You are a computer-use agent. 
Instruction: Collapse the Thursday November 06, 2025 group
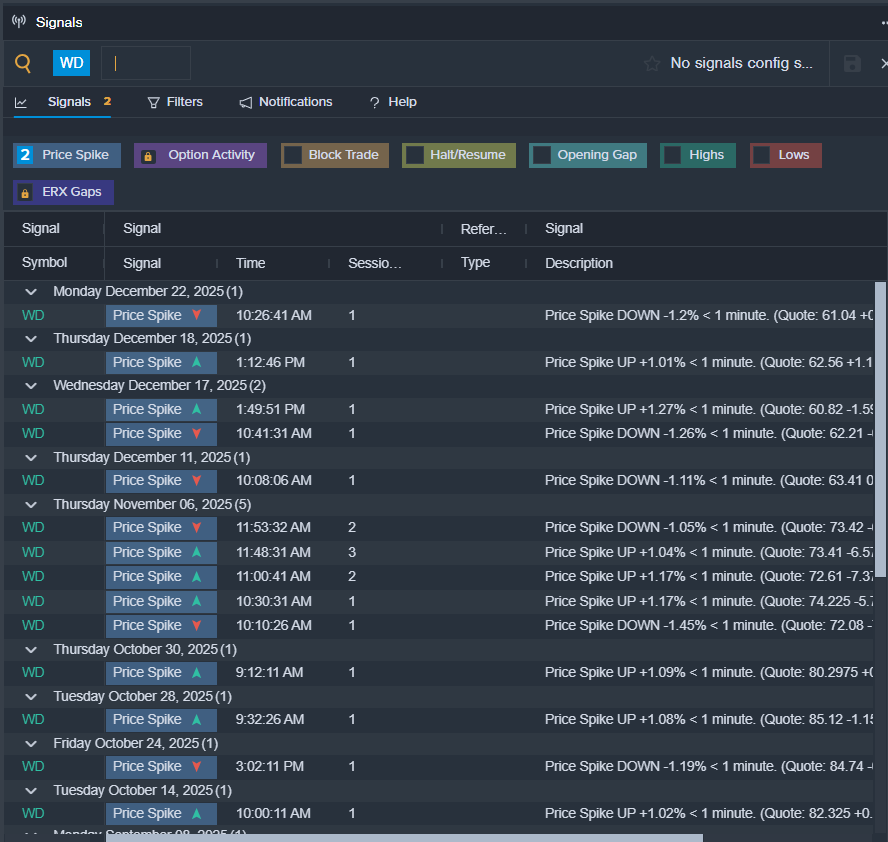coord(32,504)
